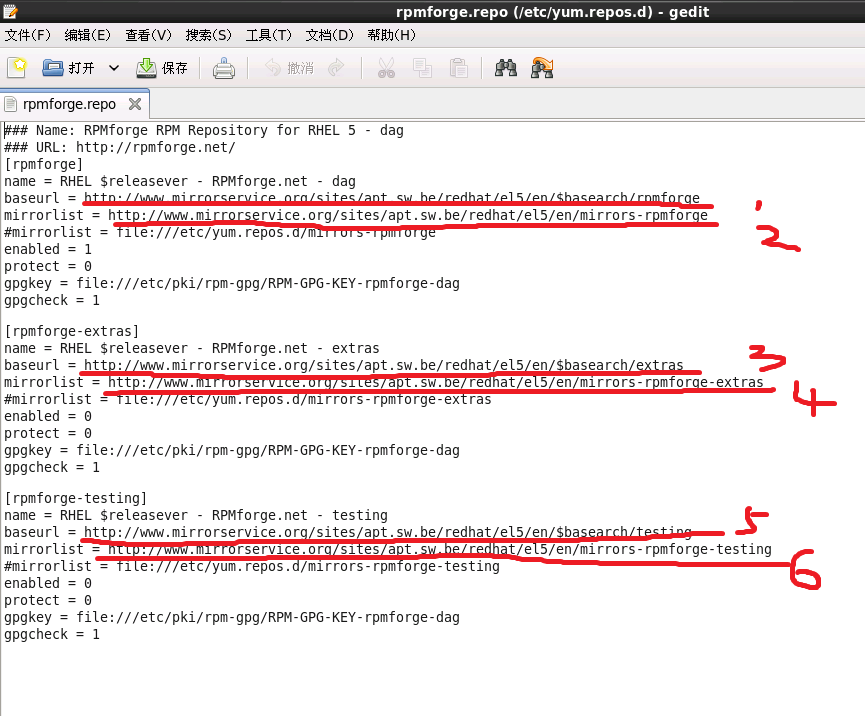Viewport: 865px width, 716px height.
Task: Open the 搜索(S) menu
Action: [x=209, y=35]
